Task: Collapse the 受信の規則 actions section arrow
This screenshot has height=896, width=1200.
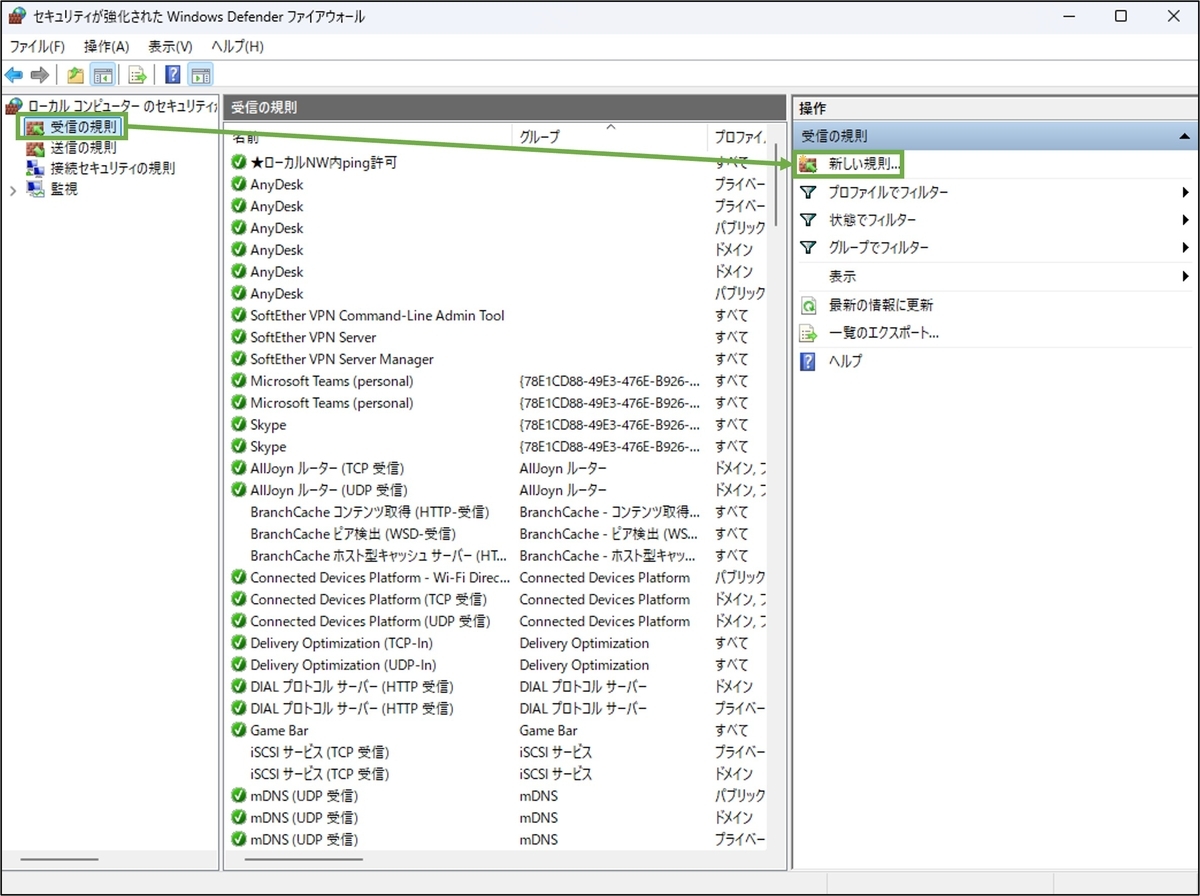Action: coord(1185,136)
